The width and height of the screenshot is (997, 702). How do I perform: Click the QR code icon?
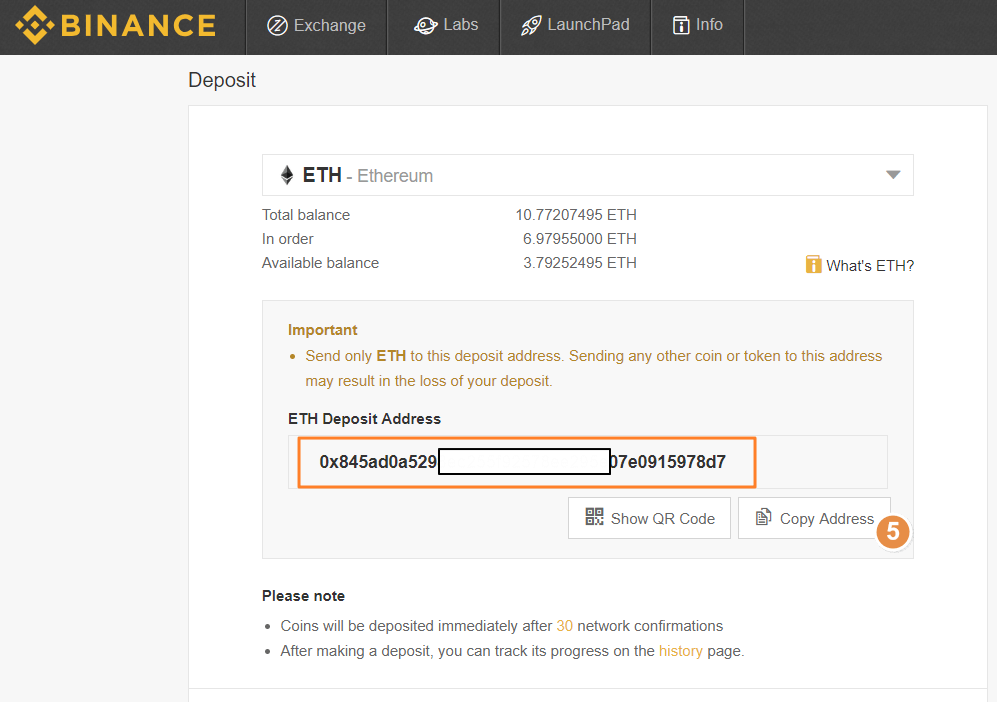[x=595, y=516]
